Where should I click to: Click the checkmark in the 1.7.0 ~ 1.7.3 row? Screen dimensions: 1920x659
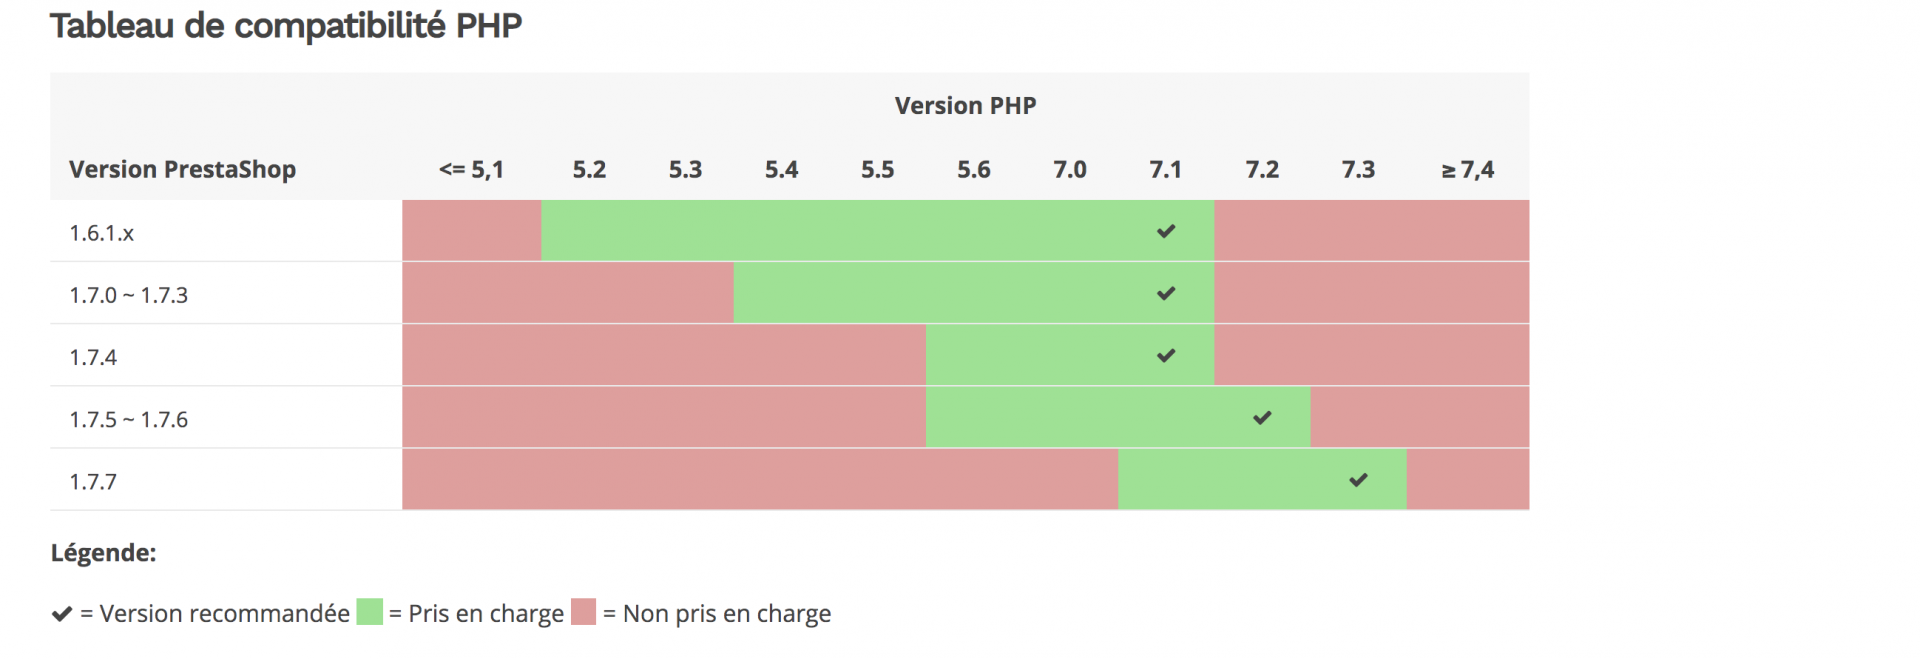coord(1166,294)
